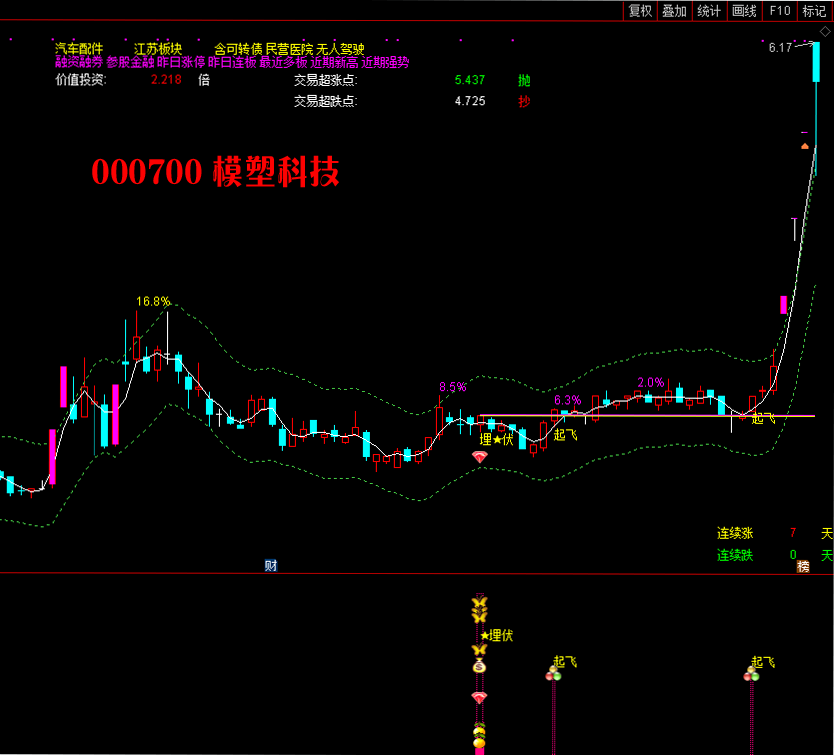Click the top butterfly icon in indicator panel
Image resolution: width=834 pixels, height=755 pixels.
(x=480, y=603)
